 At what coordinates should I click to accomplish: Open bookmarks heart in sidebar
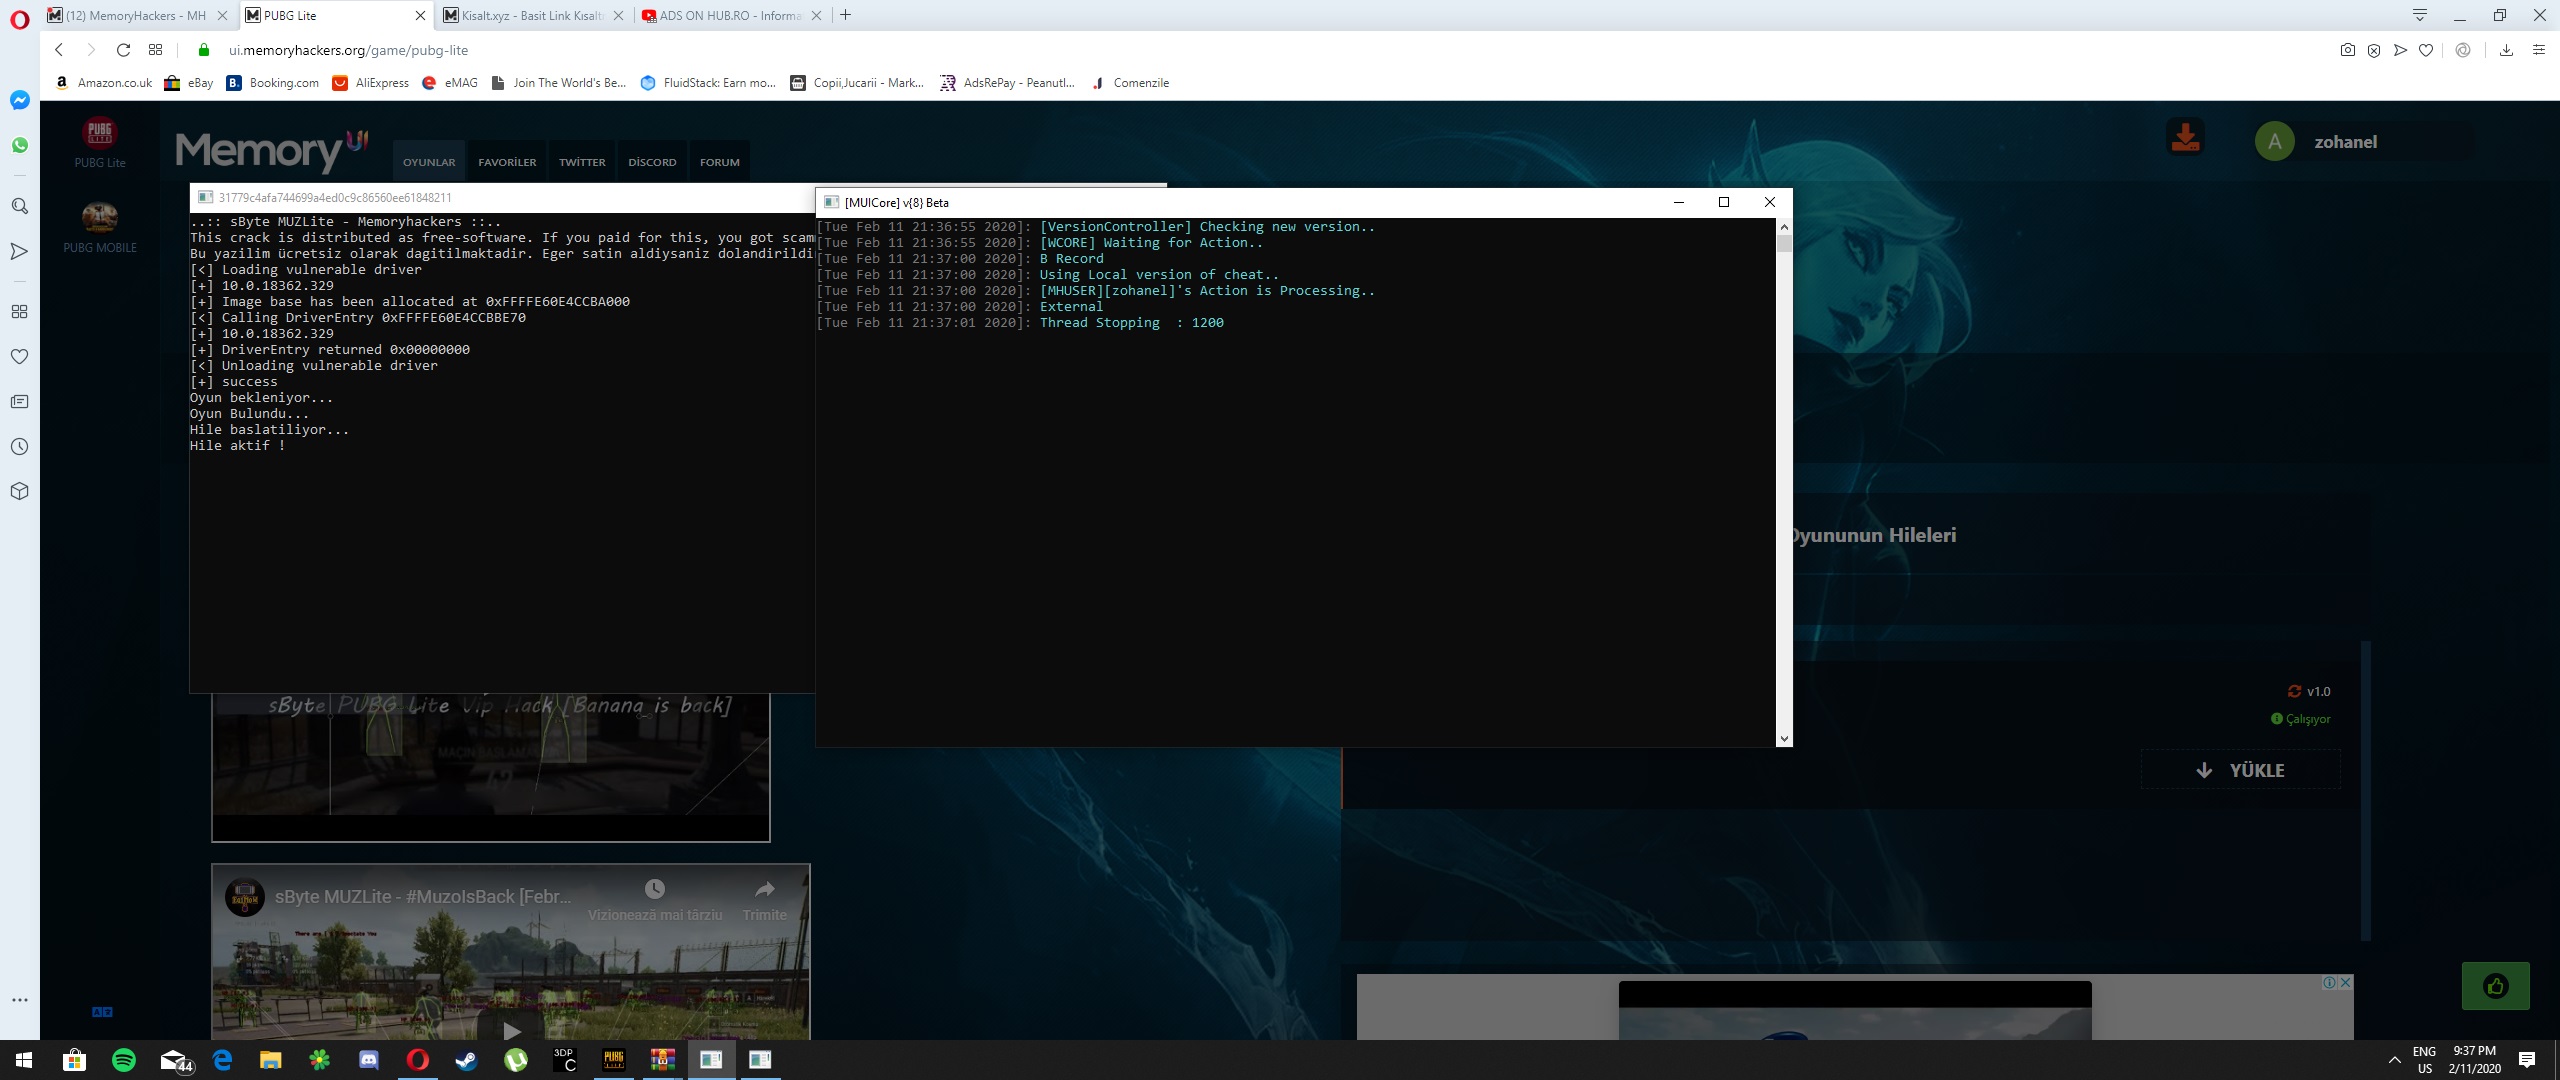click(x=19, y=356)
